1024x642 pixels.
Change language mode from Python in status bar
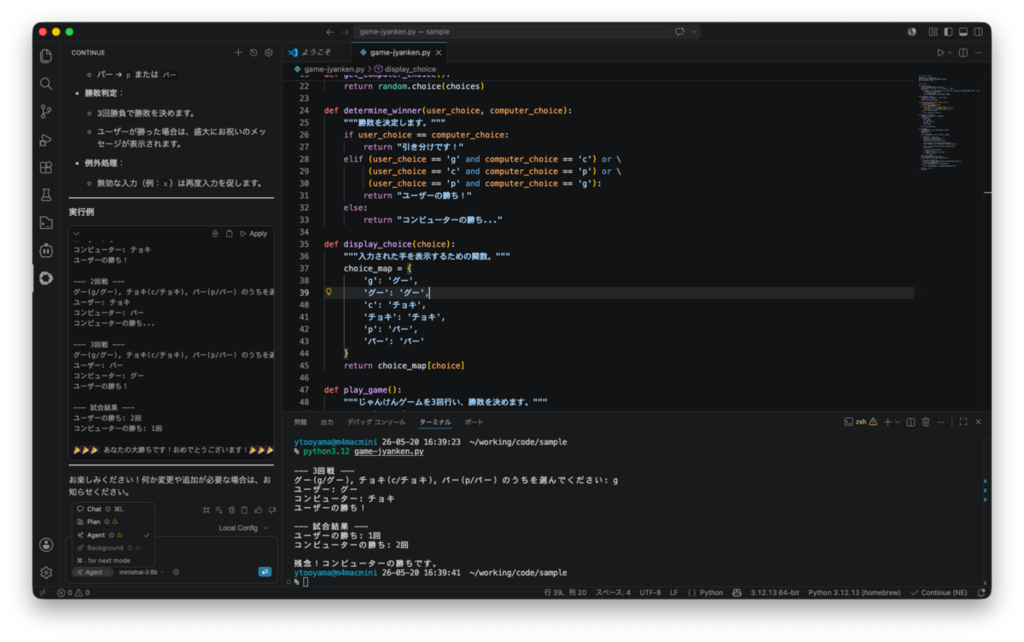pos(711,592)
